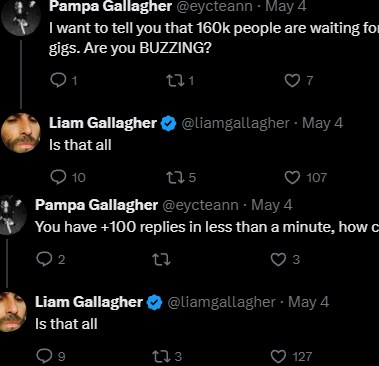The width and height of the screenshot is (379, 366).
Task: Reply to Pampa's +100 replies tweet
Action: point(44,259)
